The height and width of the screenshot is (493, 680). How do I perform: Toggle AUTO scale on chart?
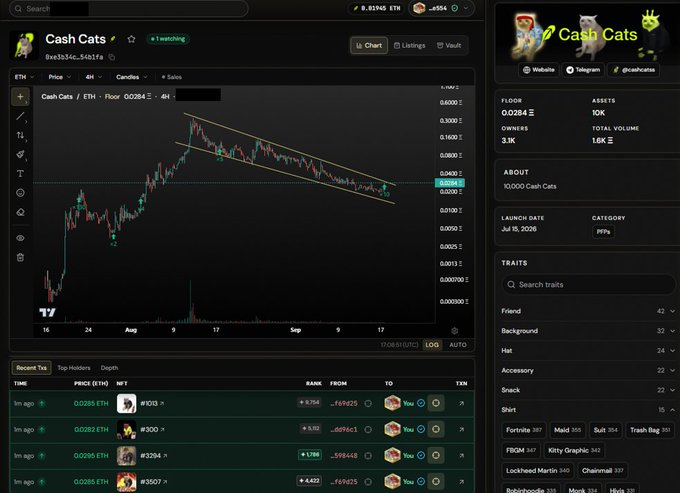point(458,345)
